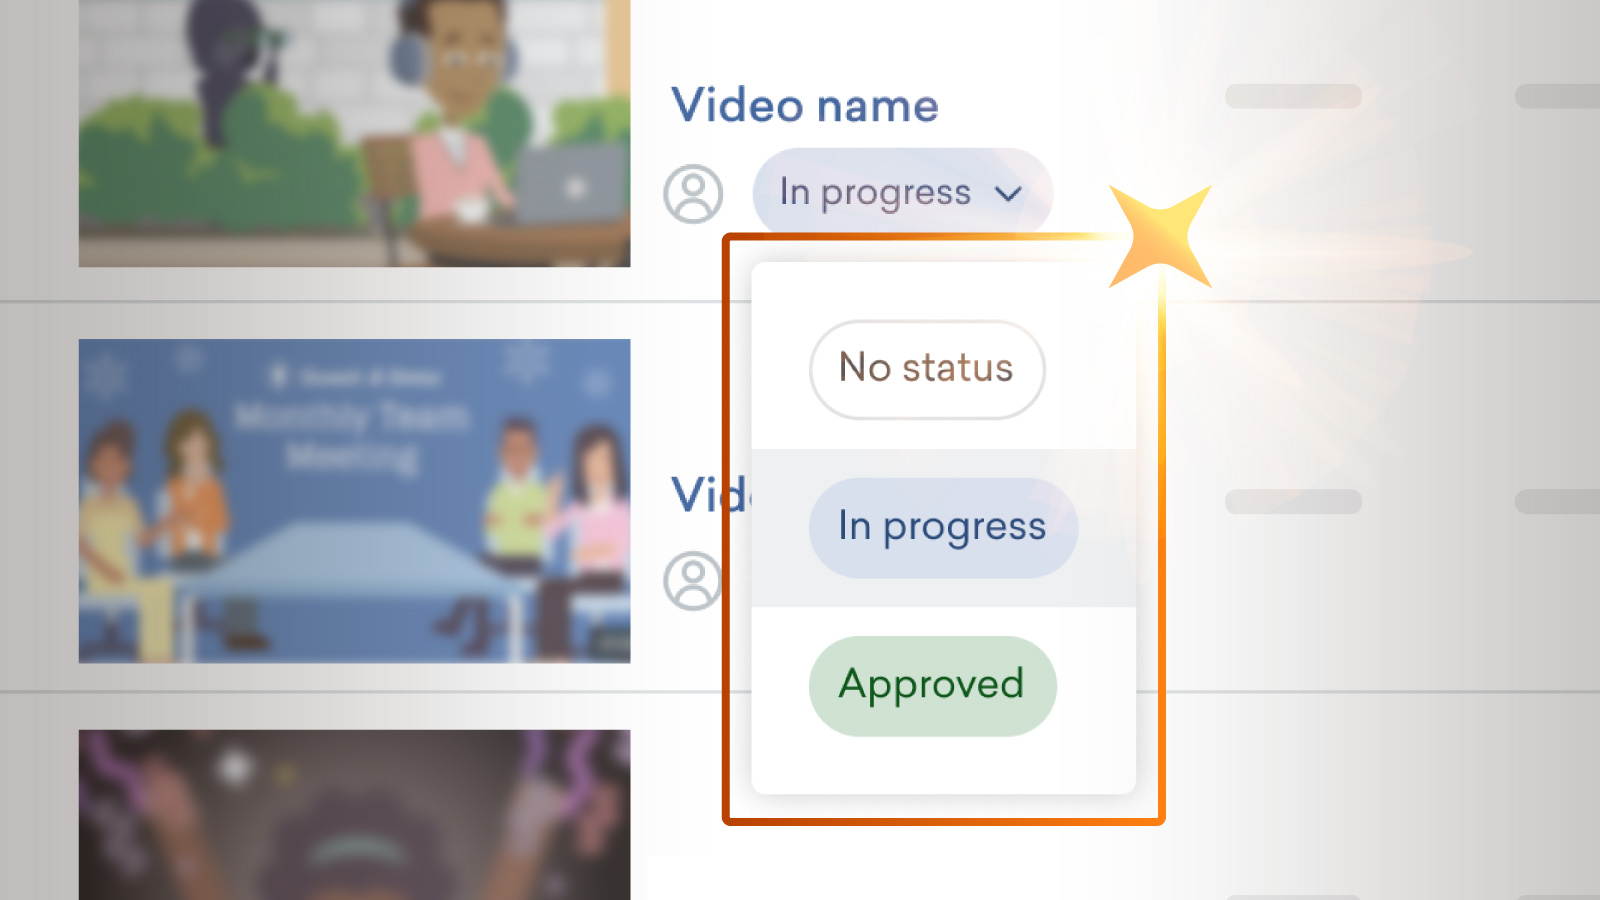Open the thumbnail of man with laptop
Screen dimensions: 1600x900
pyautogui.click(x=354, y=133)
